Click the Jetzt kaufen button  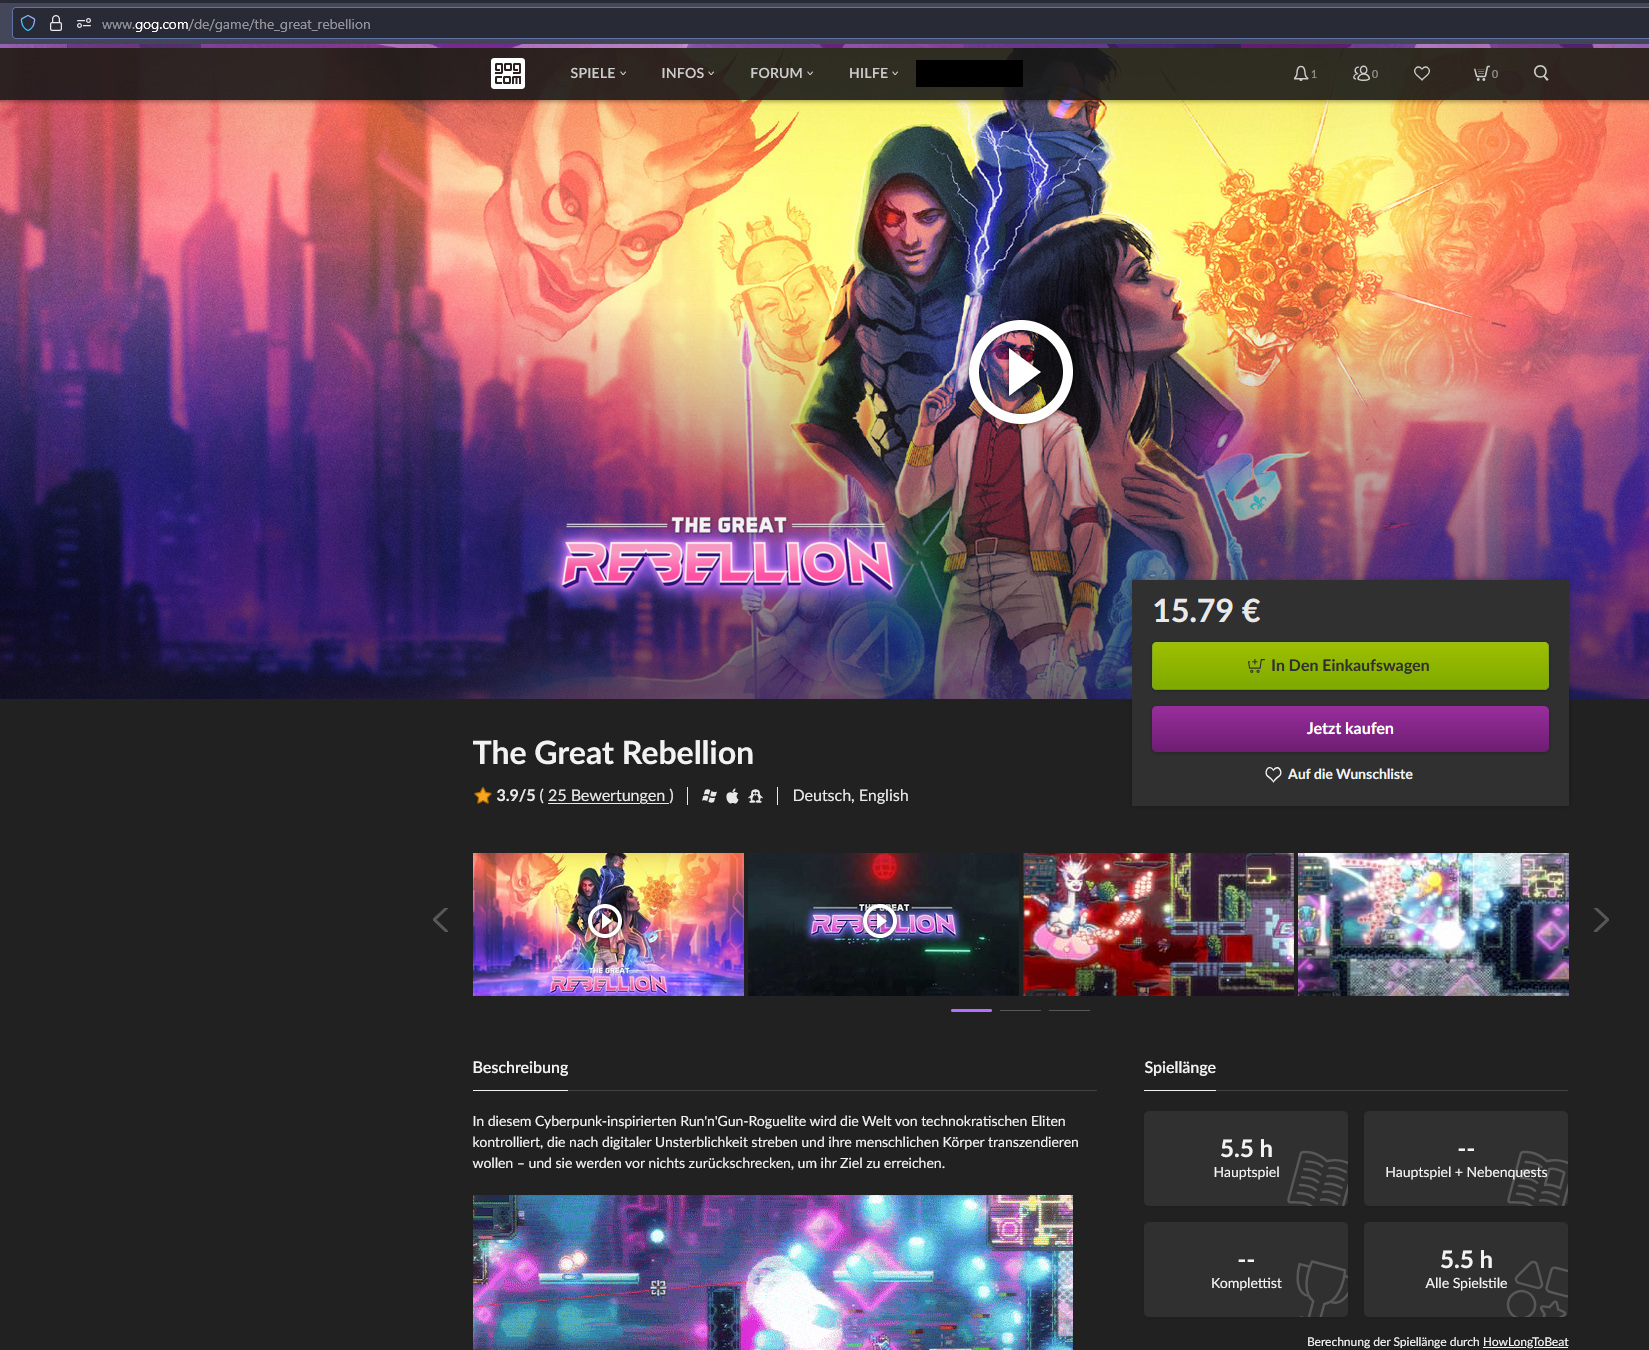(x=1350, y=729)
